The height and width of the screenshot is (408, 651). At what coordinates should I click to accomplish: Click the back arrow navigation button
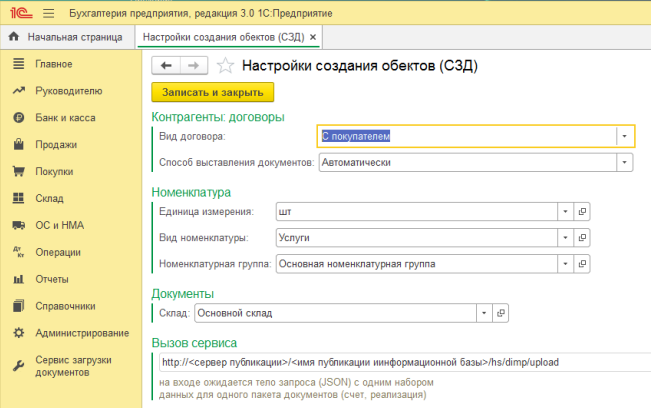(166, 66)
